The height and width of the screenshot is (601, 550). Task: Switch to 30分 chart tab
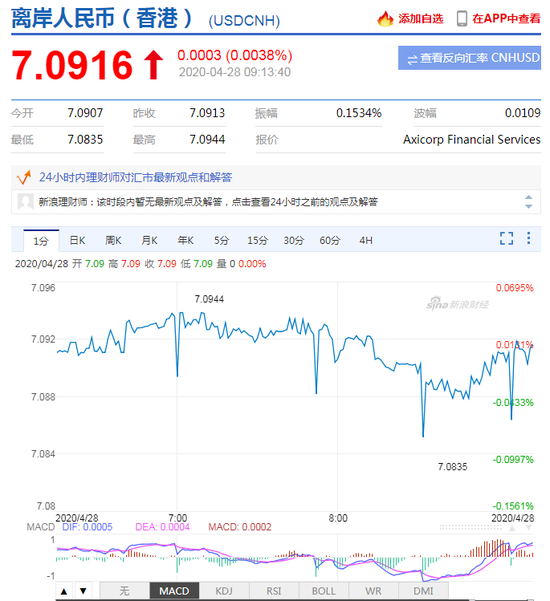pyautogui.click(x=293, y=240)
